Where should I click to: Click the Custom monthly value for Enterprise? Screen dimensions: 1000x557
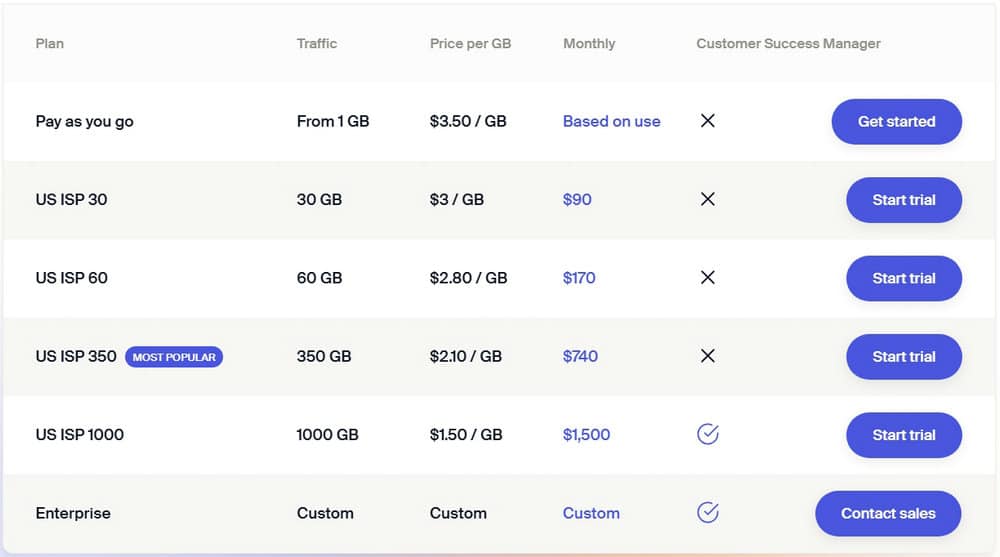click(591, 513)
